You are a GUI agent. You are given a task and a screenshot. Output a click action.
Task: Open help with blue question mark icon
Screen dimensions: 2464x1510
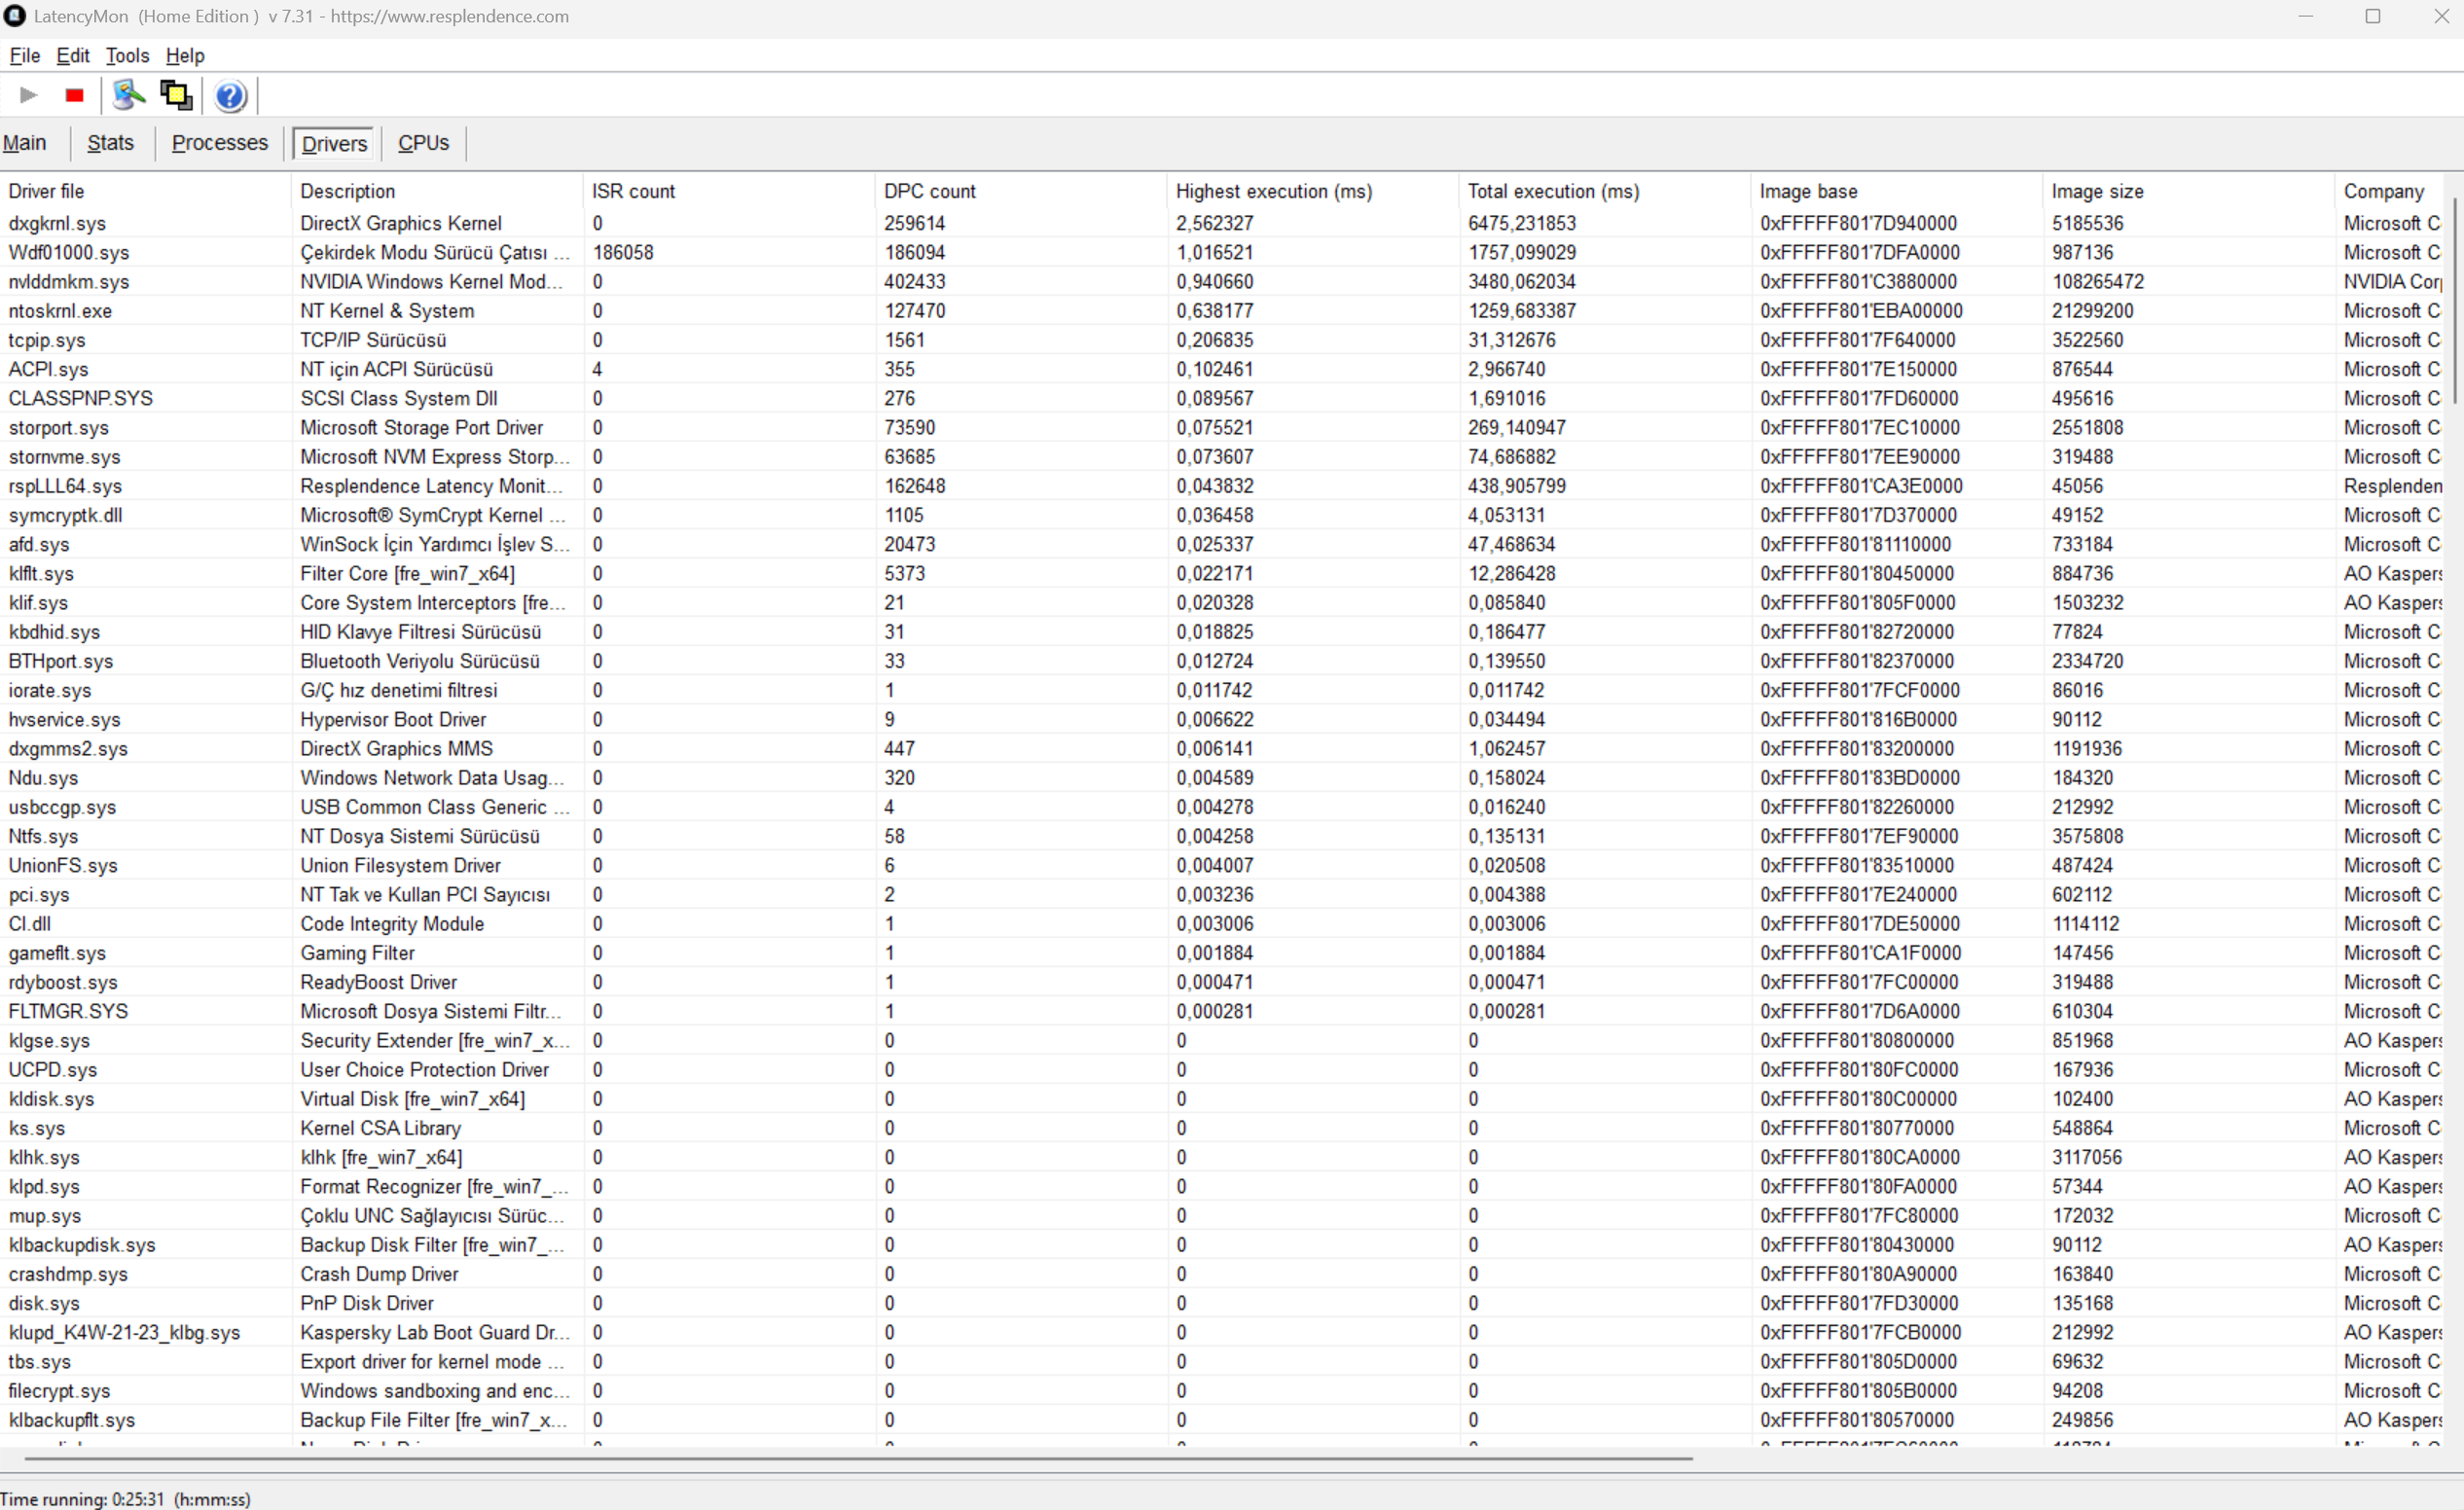(230, 96)
